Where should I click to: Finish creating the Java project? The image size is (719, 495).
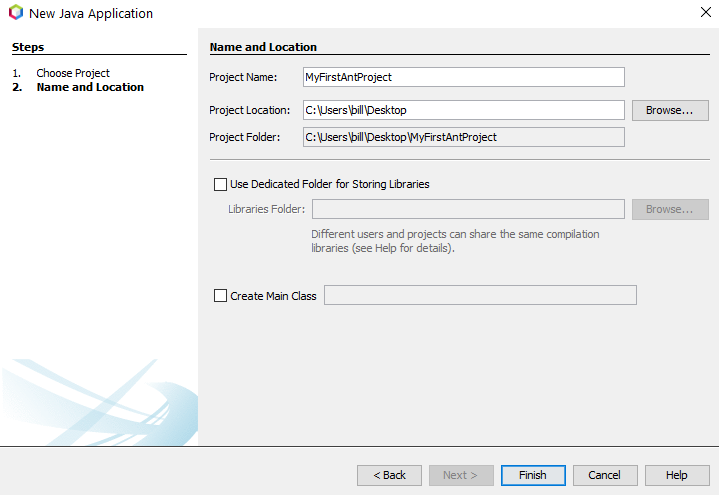(533, 475)
